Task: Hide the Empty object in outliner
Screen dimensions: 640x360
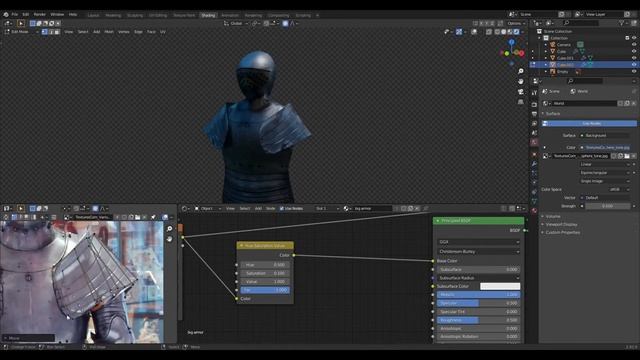Action: pyautogui.click(x=634, y=71)
